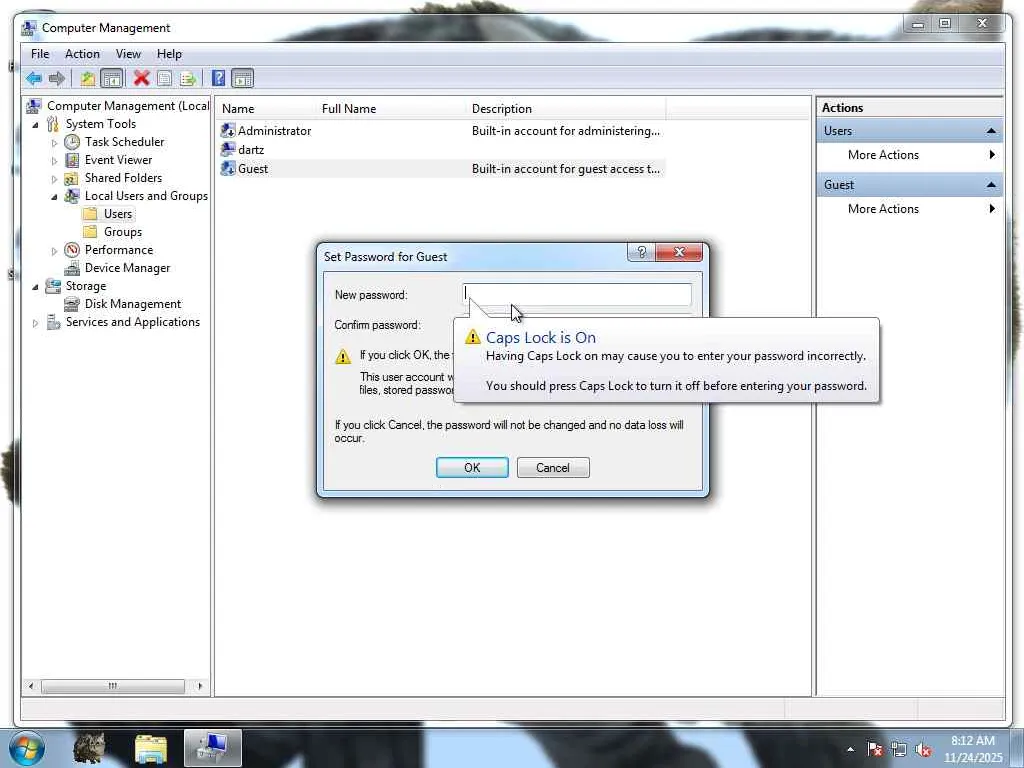Expand the Performance node

(54, 250)
